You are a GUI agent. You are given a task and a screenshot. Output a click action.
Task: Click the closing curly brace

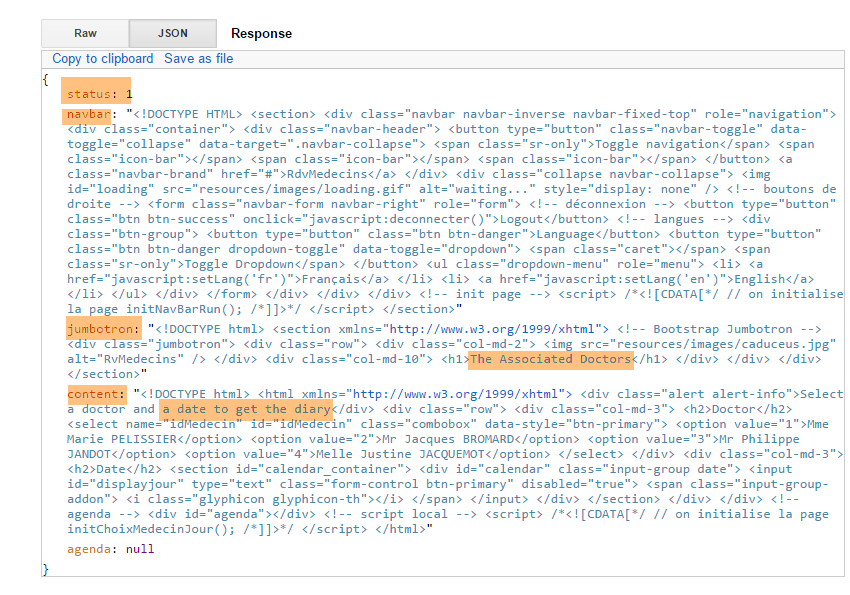[x=46, y=569]
